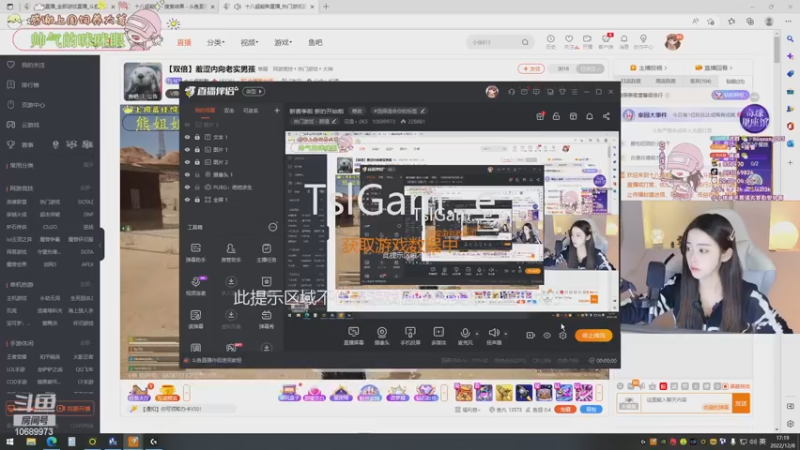Open the voice tool with purple badge
Image resolution: width=800 pixels, height=450 pixels.
click(x=196, y=286)
